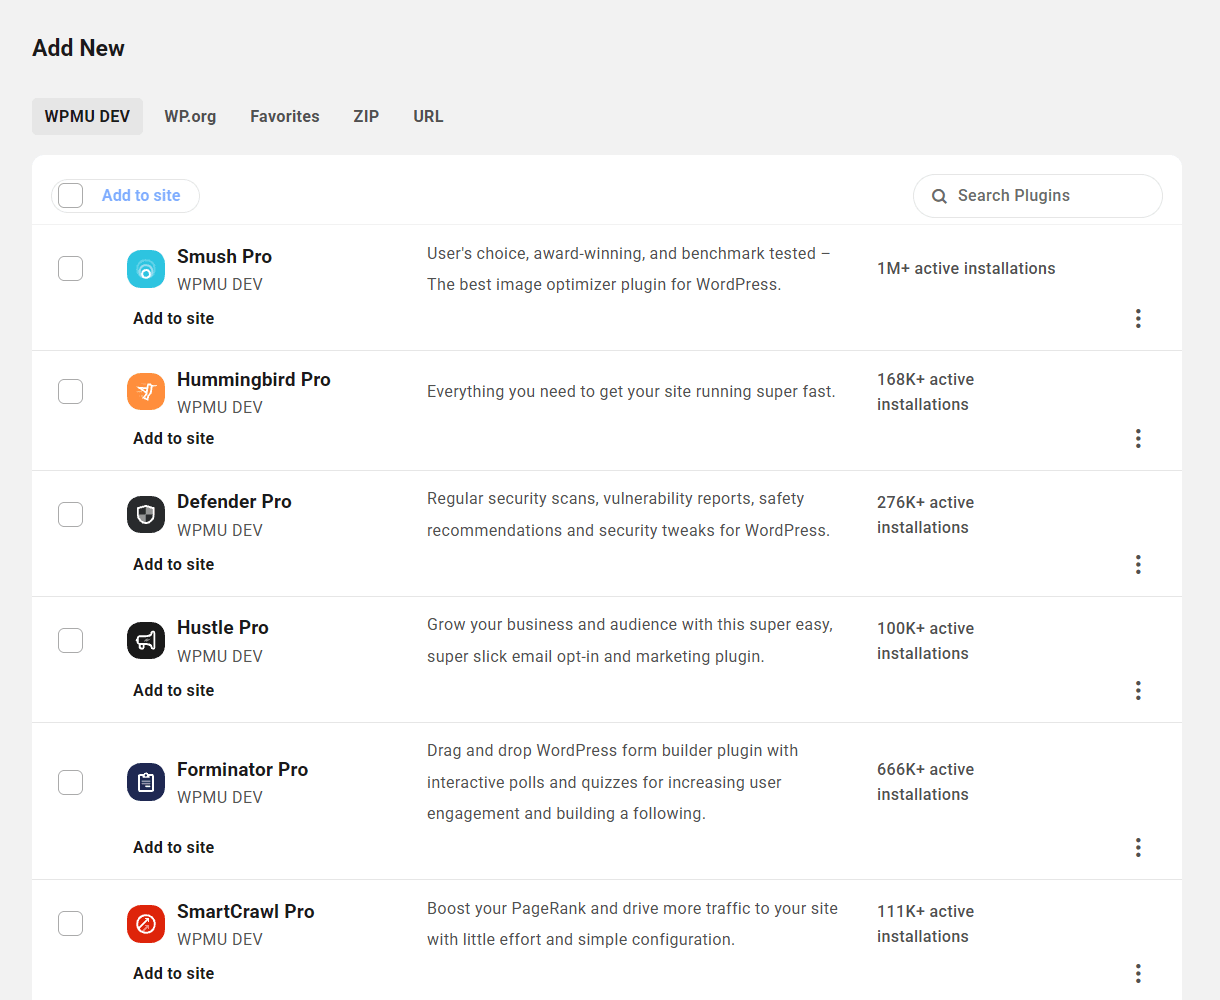Viewport: 1220px width, 1000px height.
Task: Click the bulk Add to site button at top
Action: 141,196
